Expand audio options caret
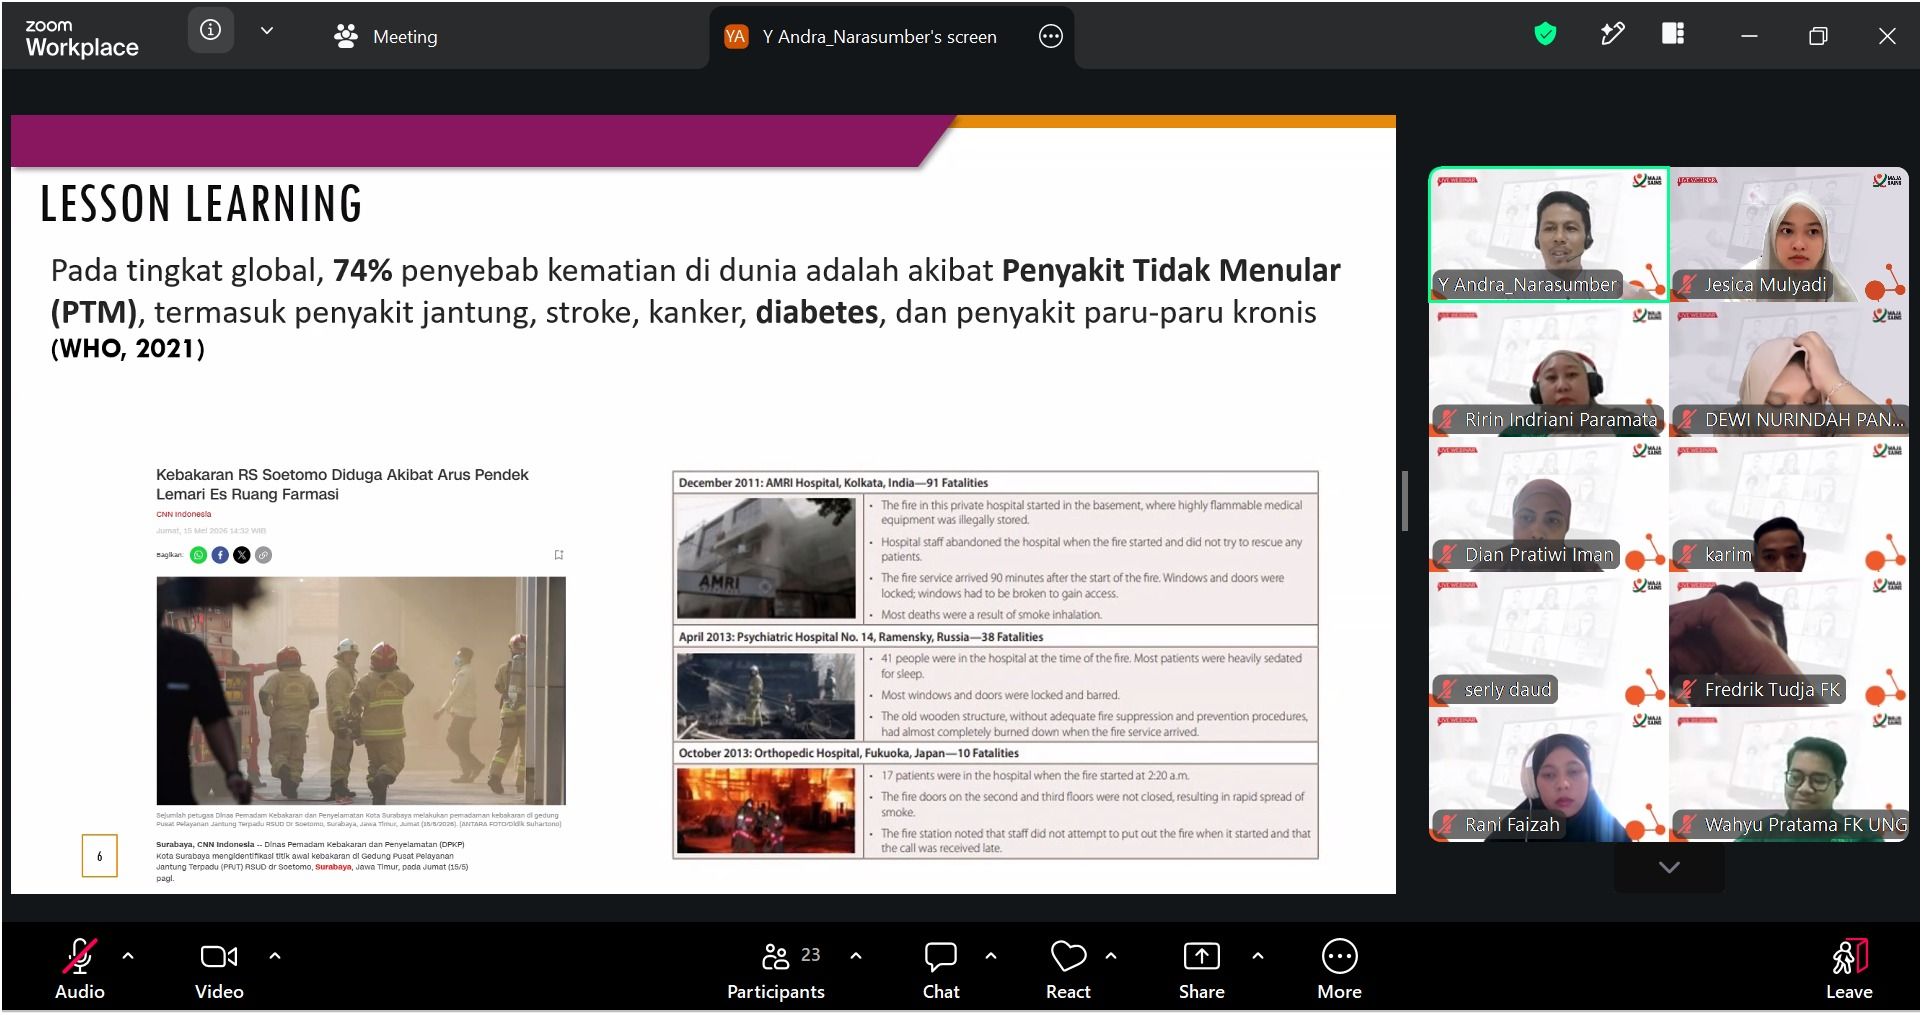The width and height of the screenshot is (1922, 1015). tap(128, 956)
